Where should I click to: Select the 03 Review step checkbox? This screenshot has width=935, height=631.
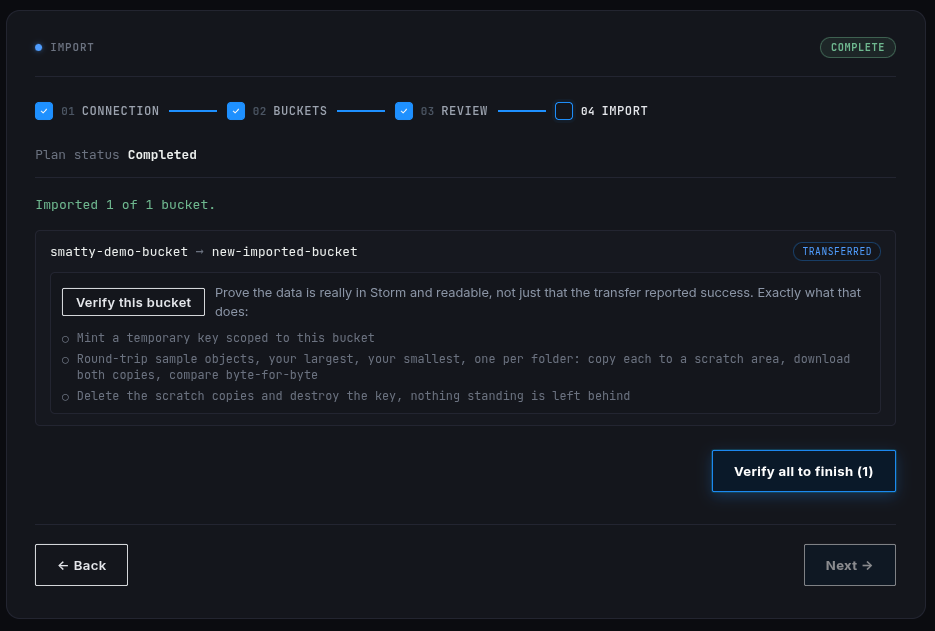(x=404, y=111)
